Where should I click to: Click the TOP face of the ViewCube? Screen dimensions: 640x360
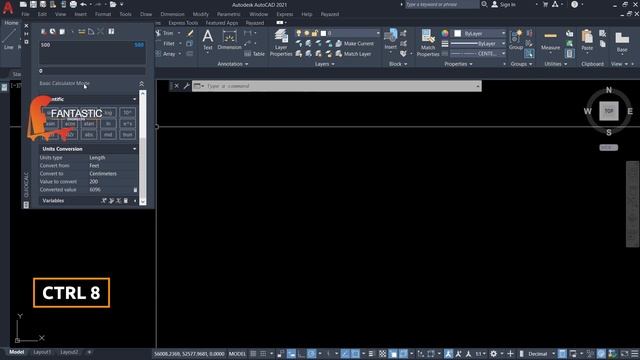click(x=609, y=111)
